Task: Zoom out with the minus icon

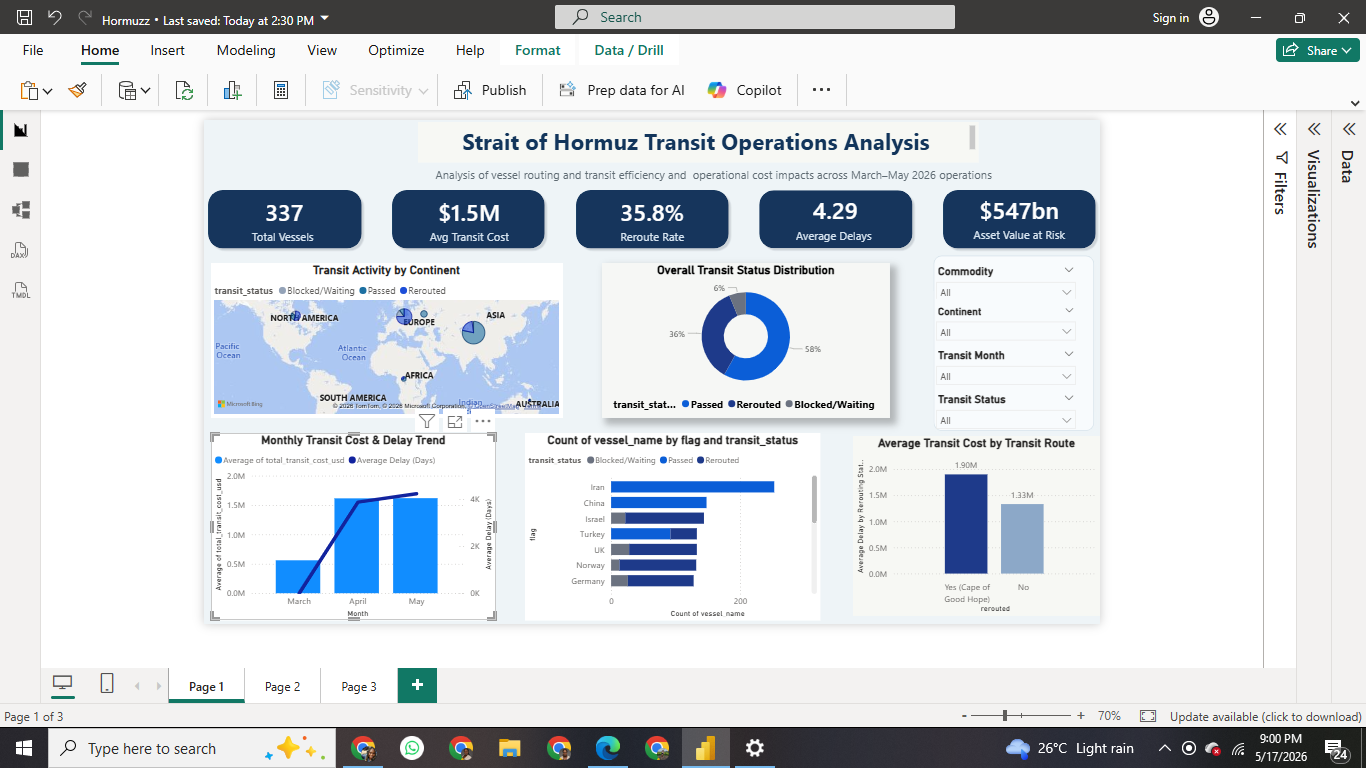Action: point(964,716)
